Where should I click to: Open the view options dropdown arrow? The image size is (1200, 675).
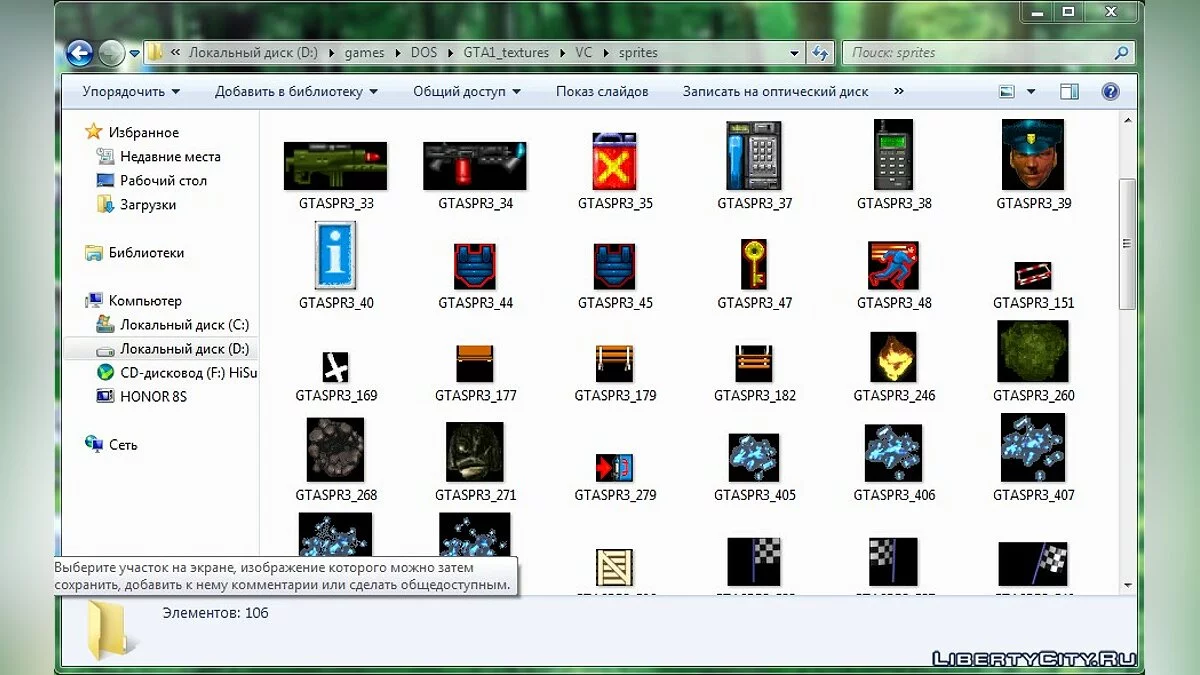[x=1031, y=91]
